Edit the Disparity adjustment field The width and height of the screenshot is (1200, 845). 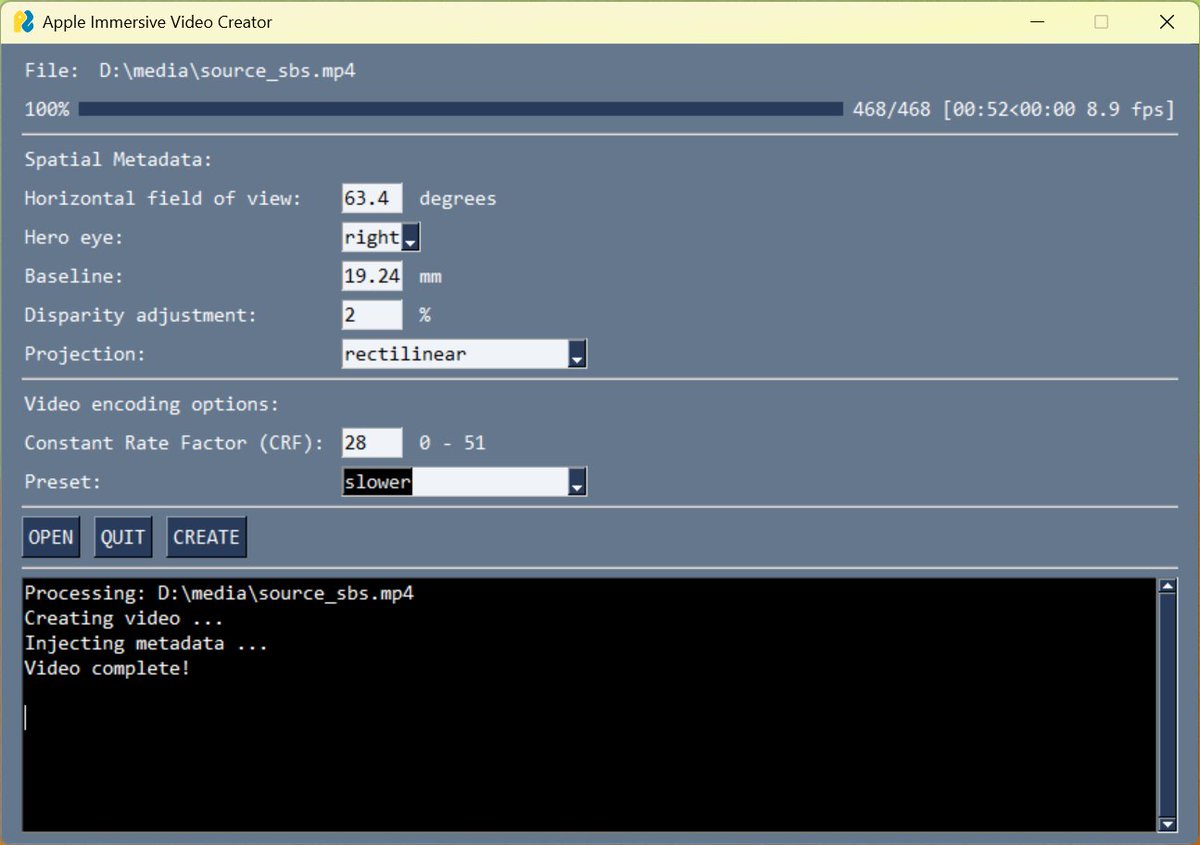(x=372, y=315)
